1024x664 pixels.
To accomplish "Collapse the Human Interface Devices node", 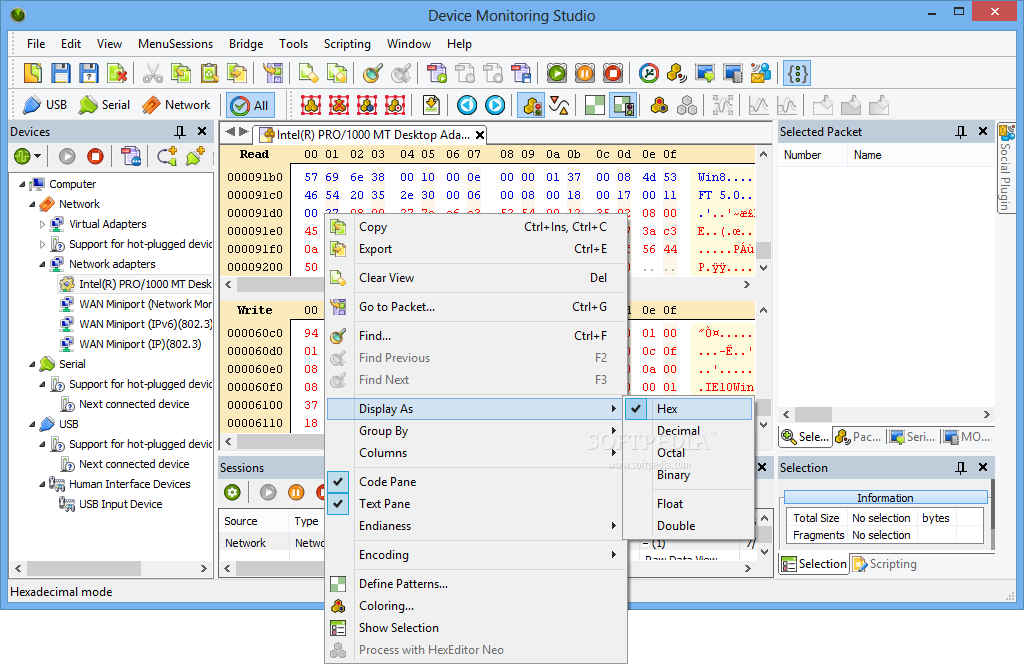I will 43,484.
